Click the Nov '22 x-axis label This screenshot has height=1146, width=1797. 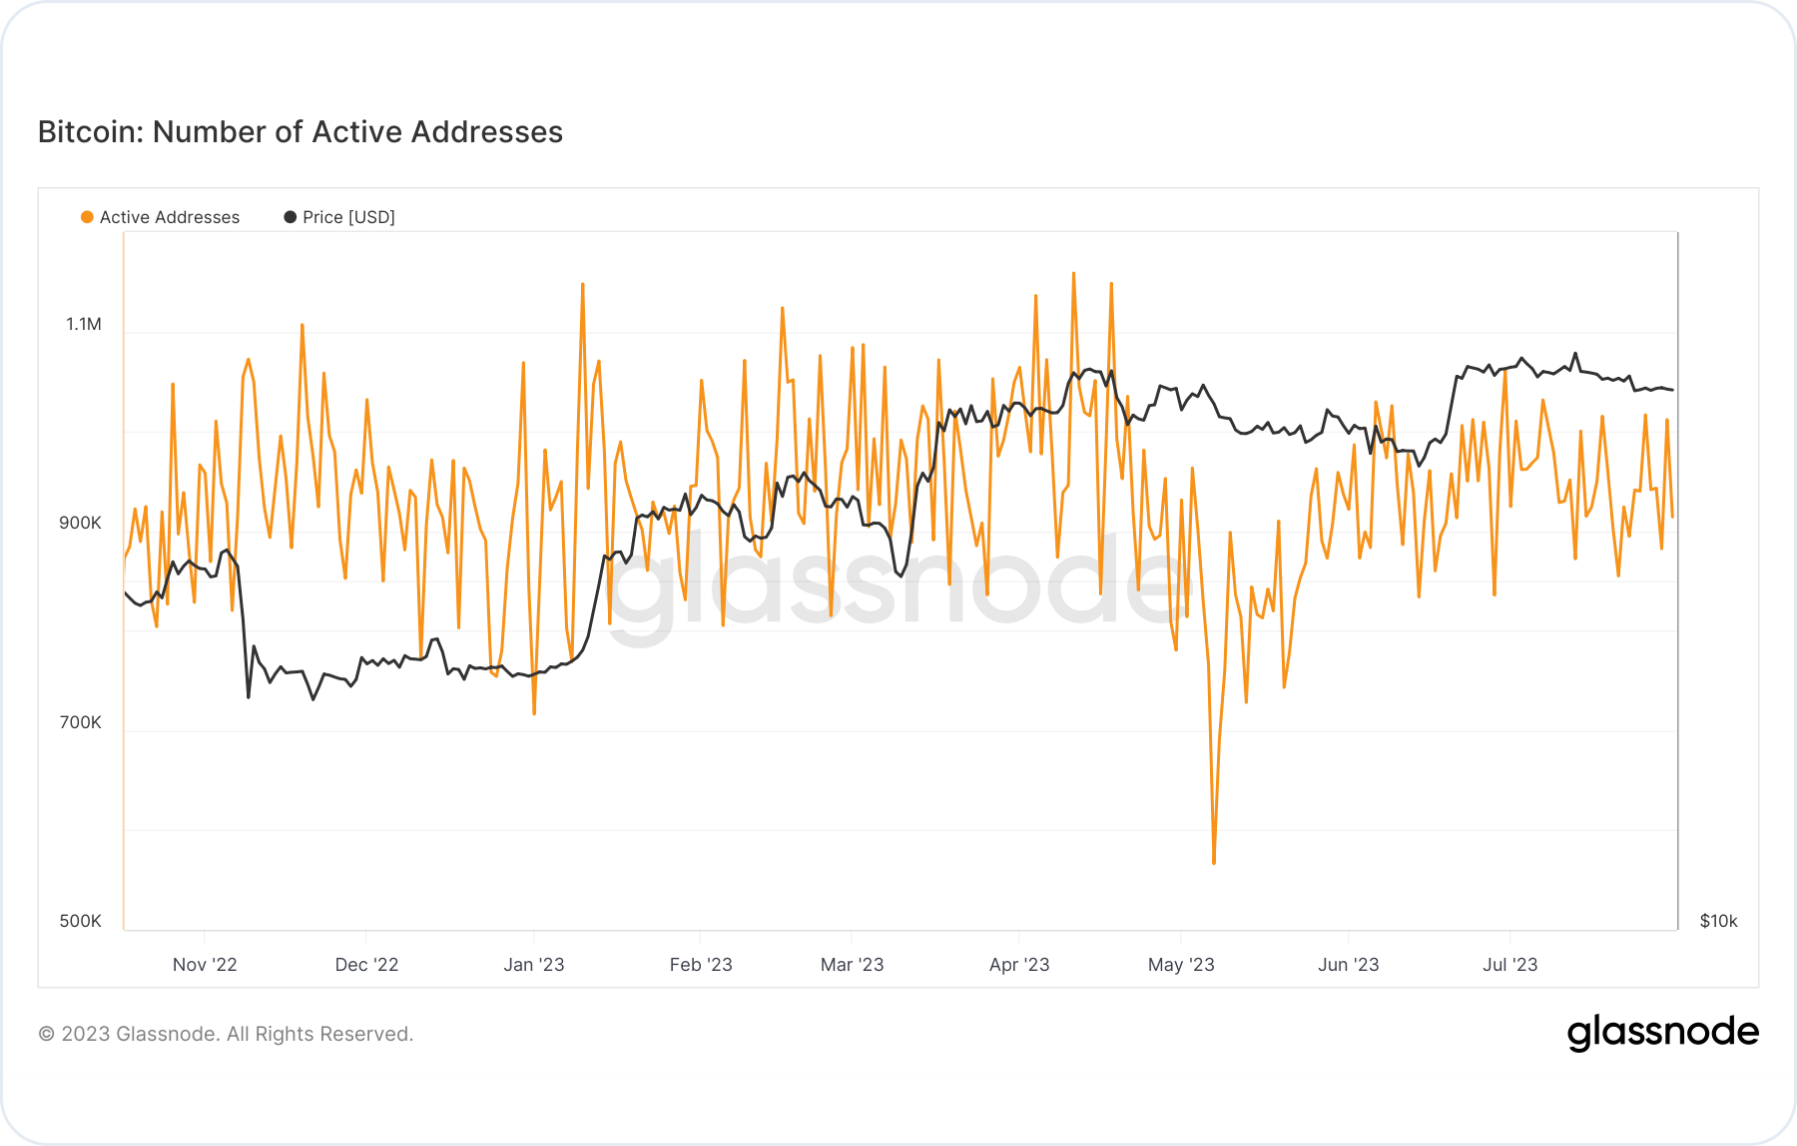click(x=205, y=964)
